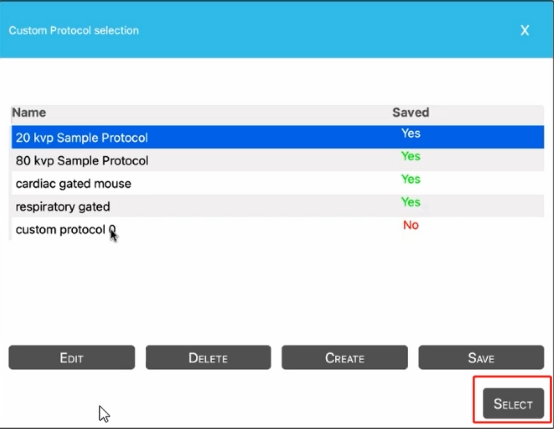Screen dimensions: 554x429
Task: Click empty list area below custom protocol 0
Action: tap(278, 290)
